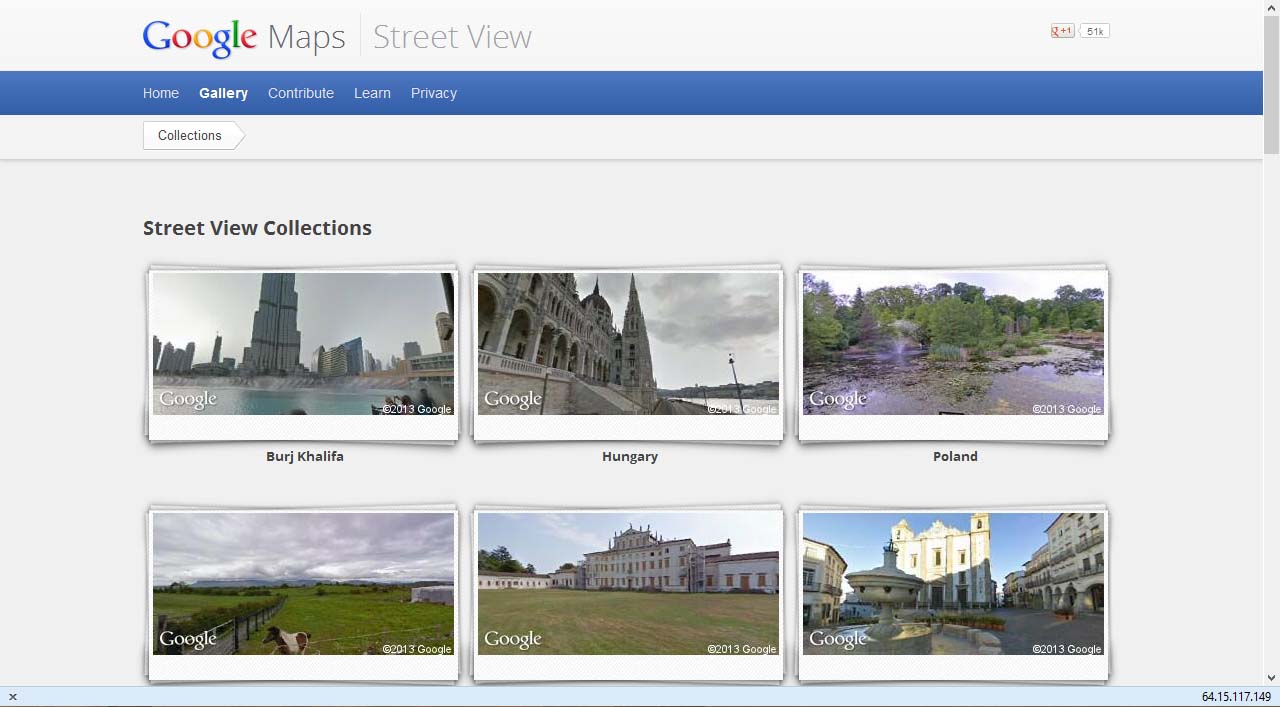
Task: Click the Collections breadcrumb
Action: tap(193, 135)
